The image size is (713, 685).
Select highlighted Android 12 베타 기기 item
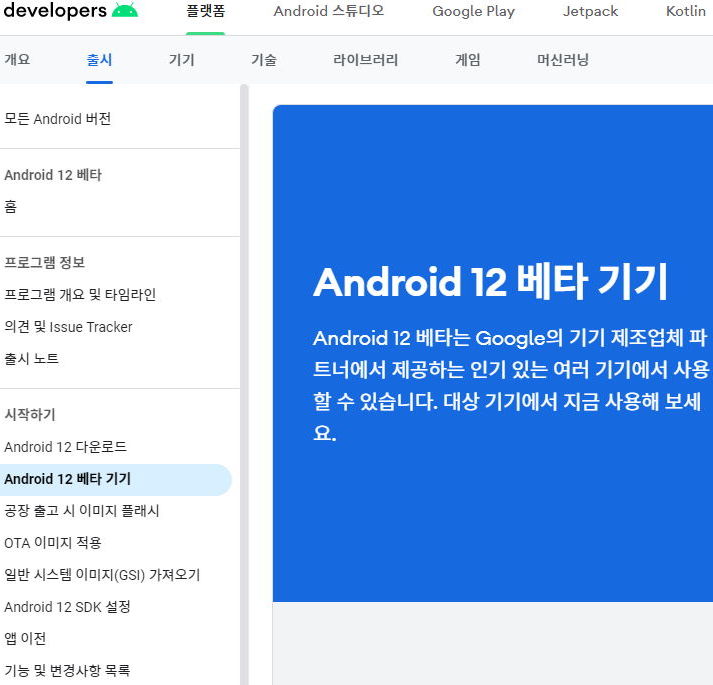(115, 479)
